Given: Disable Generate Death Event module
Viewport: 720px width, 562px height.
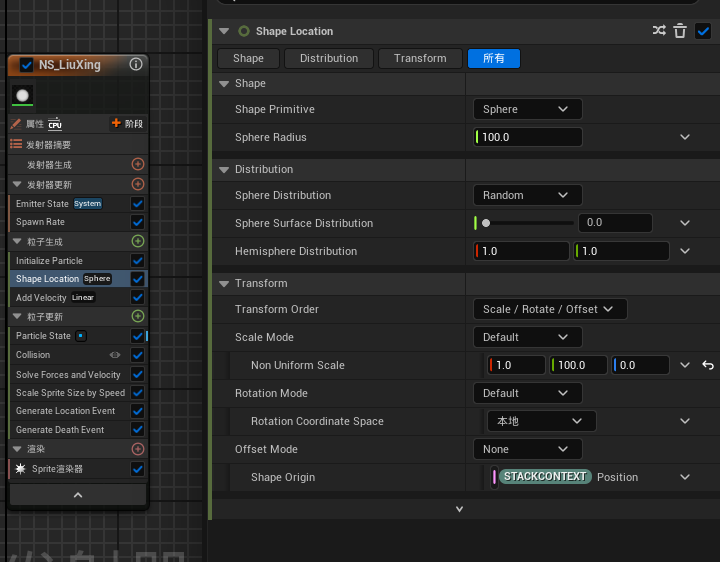Looking at the screenshot, I should [x=137, y=429].
